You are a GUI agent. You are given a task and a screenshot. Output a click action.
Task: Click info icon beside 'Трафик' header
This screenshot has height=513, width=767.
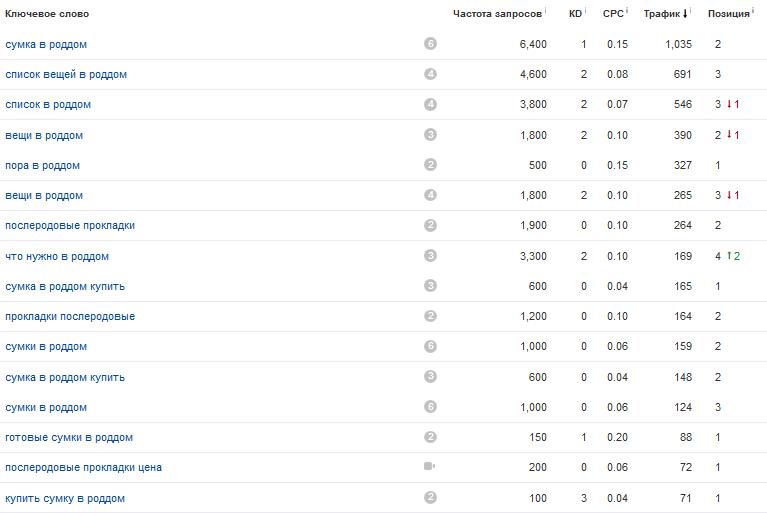point(690,10)
